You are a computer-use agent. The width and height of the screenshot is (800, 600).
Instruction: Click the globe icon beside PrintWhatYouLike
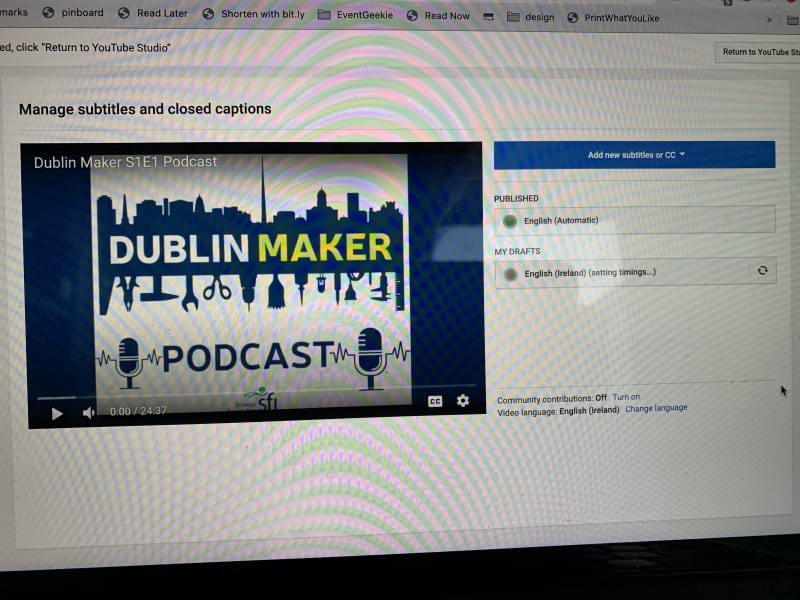click(x=572, y=18)
